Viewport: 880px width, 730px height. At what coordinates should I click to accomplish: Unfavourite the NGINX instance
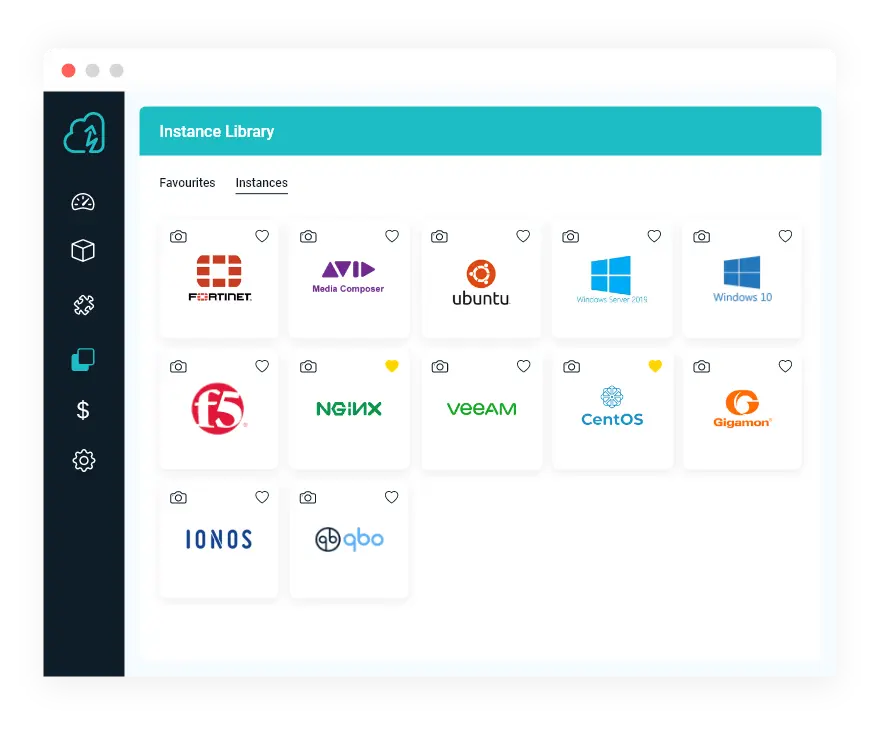pos(392,366)
